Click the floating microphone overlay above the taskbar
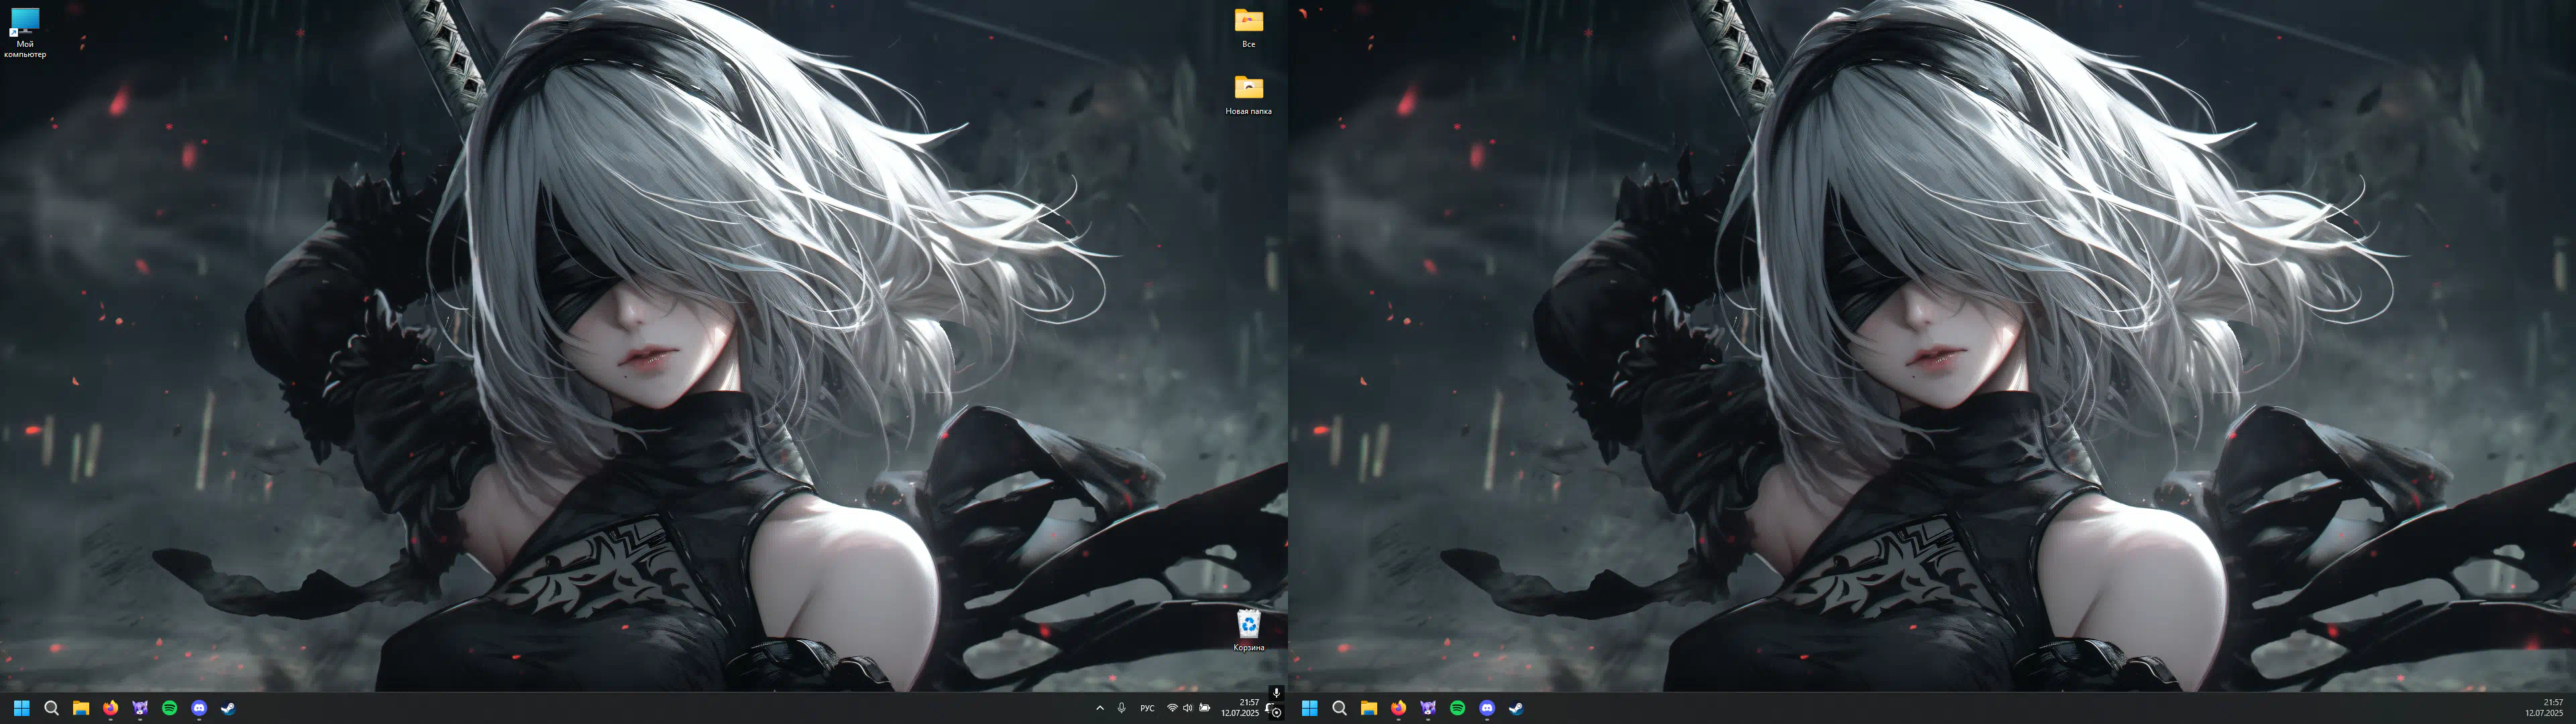Image resolution: width=2576 pixels, height=724 pixels. point(1276,692)
